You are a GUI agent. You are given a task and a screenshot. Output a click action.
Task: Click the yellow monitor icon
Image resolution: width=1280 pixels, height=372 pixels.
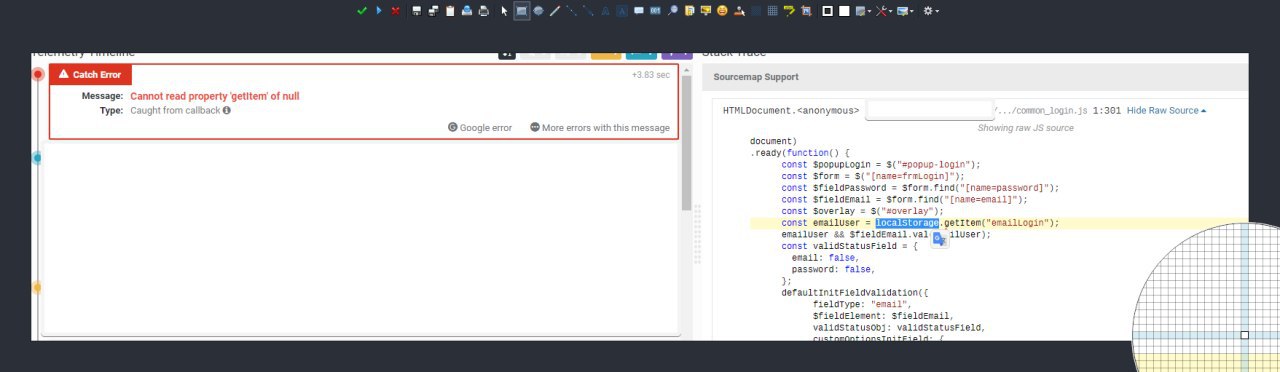[706, 11]
